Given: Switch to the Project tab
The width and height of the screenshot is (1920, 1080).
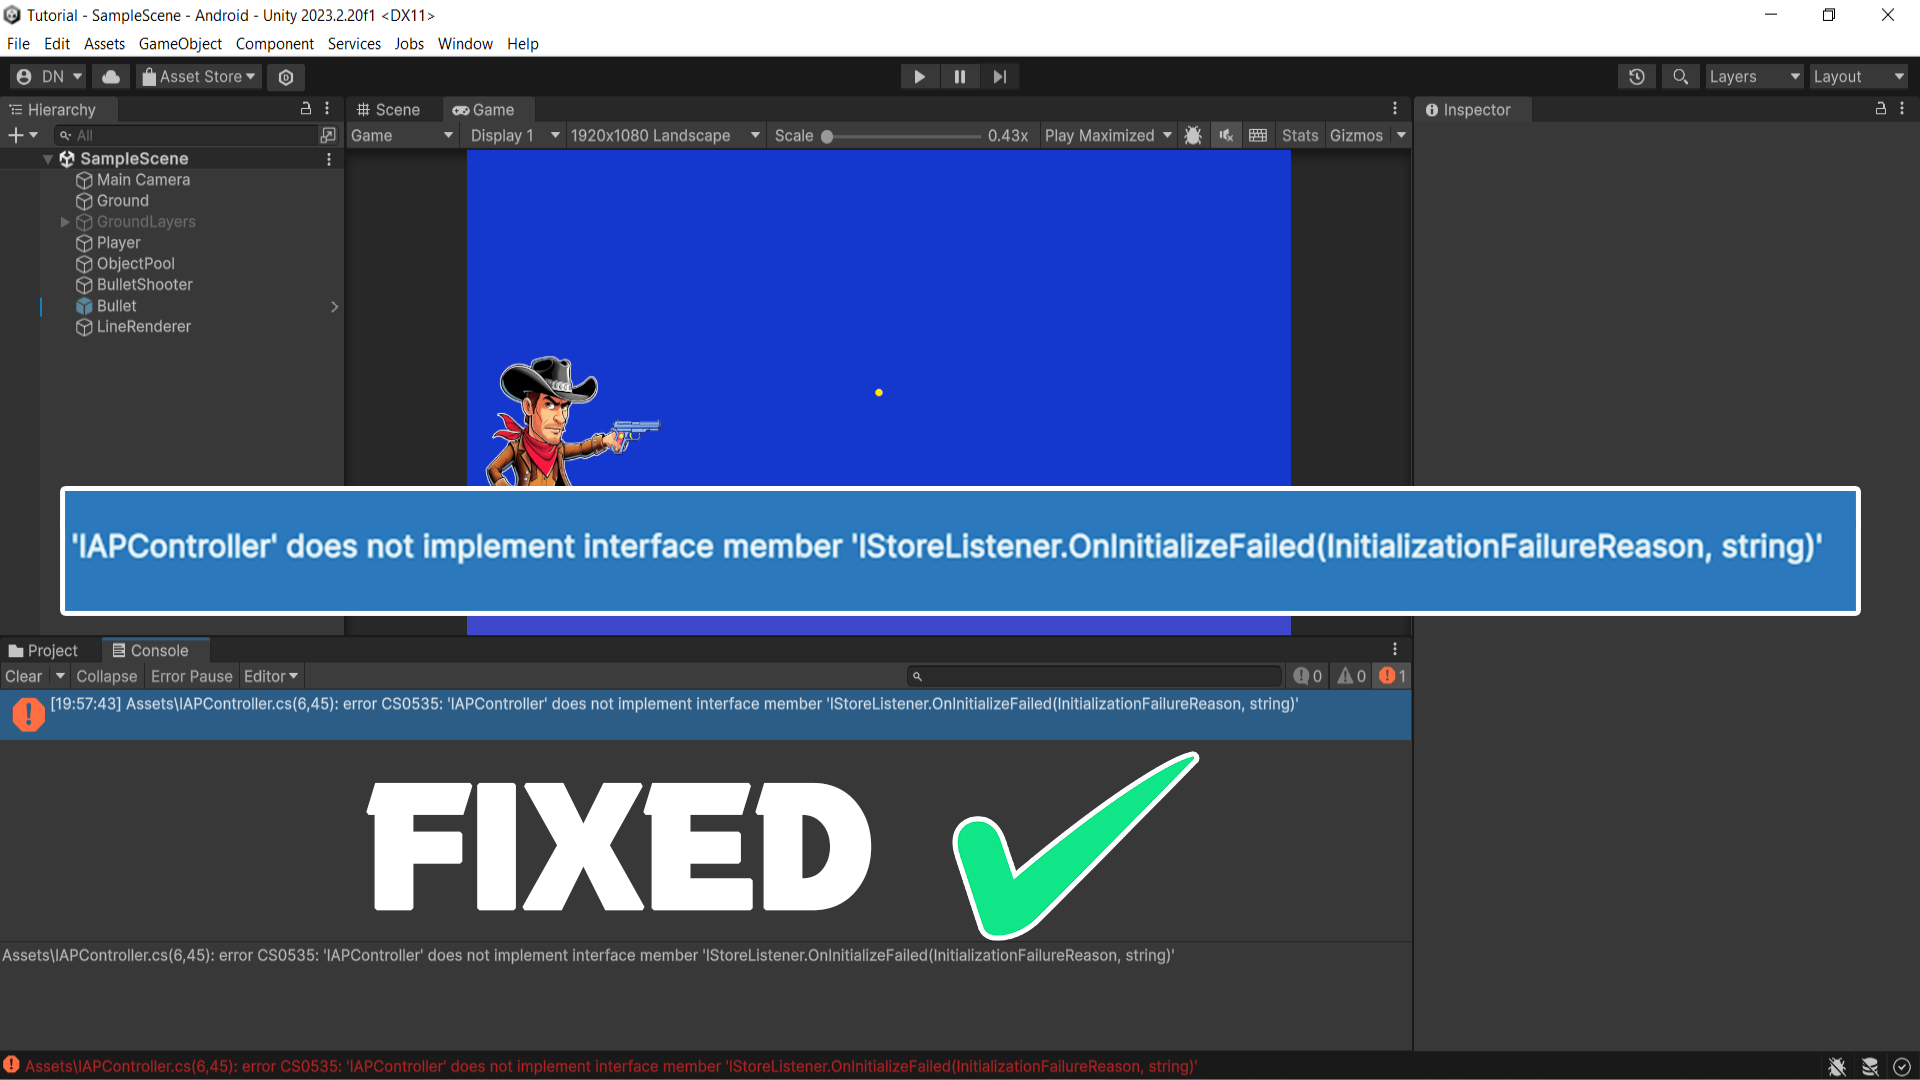Looking at the screenshot, I should 43,651.
